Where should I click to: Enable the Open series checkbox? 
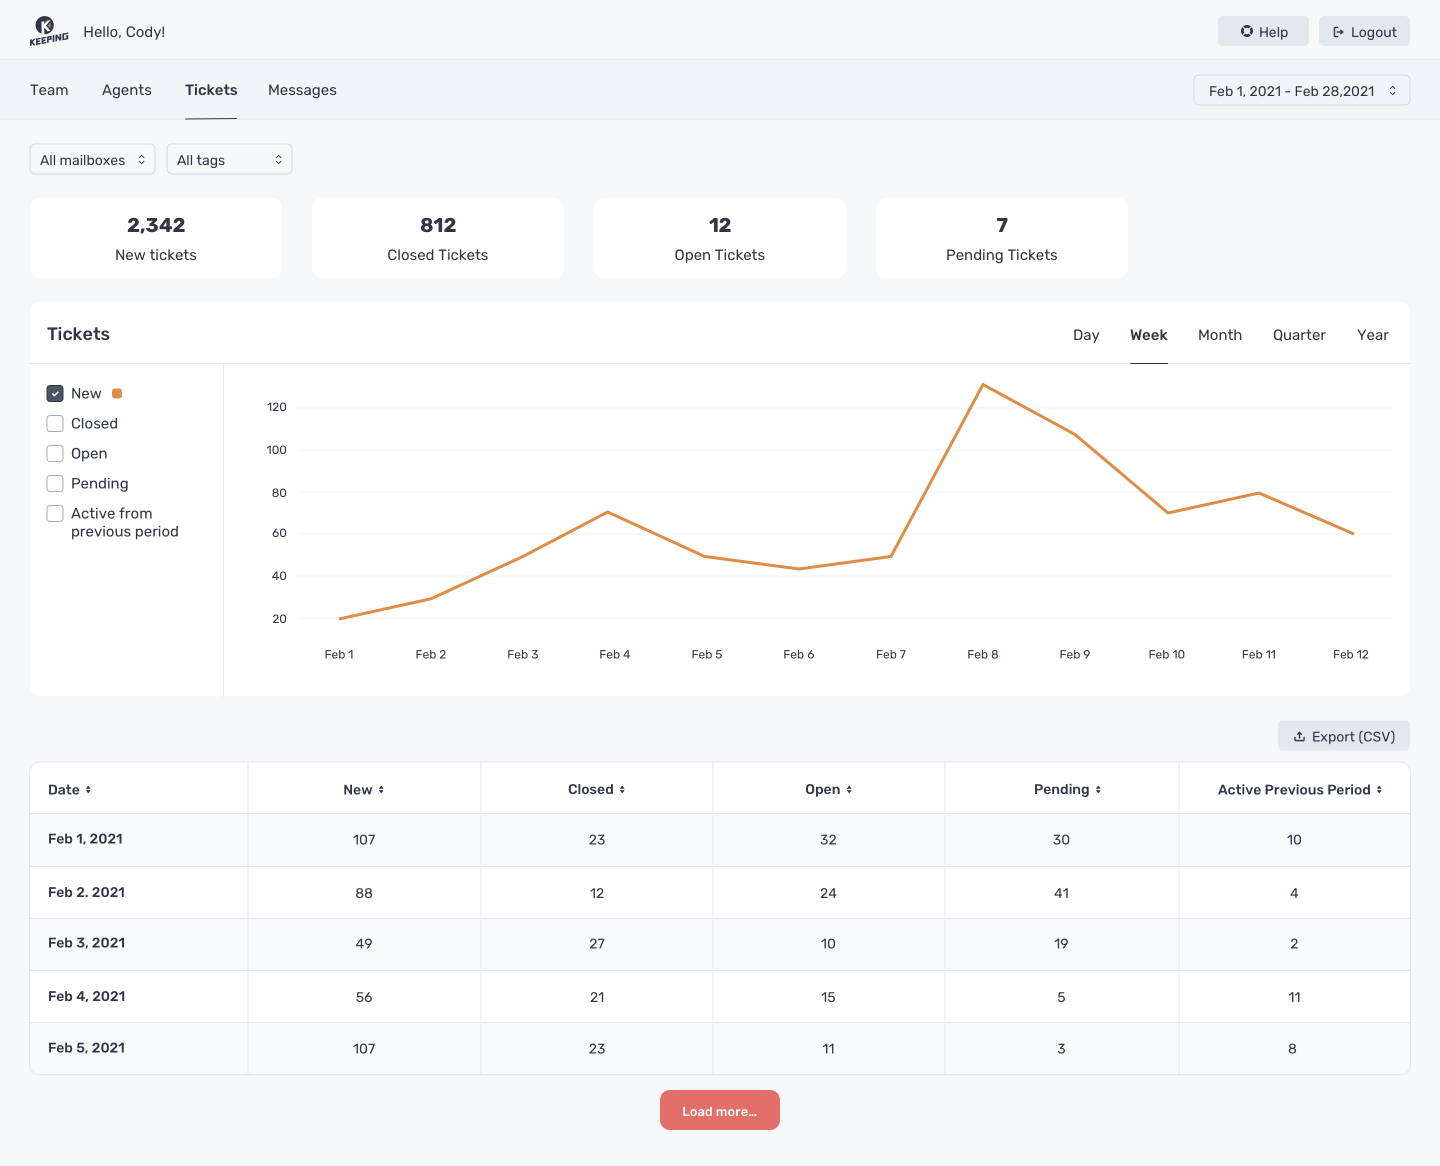[55, 454]
